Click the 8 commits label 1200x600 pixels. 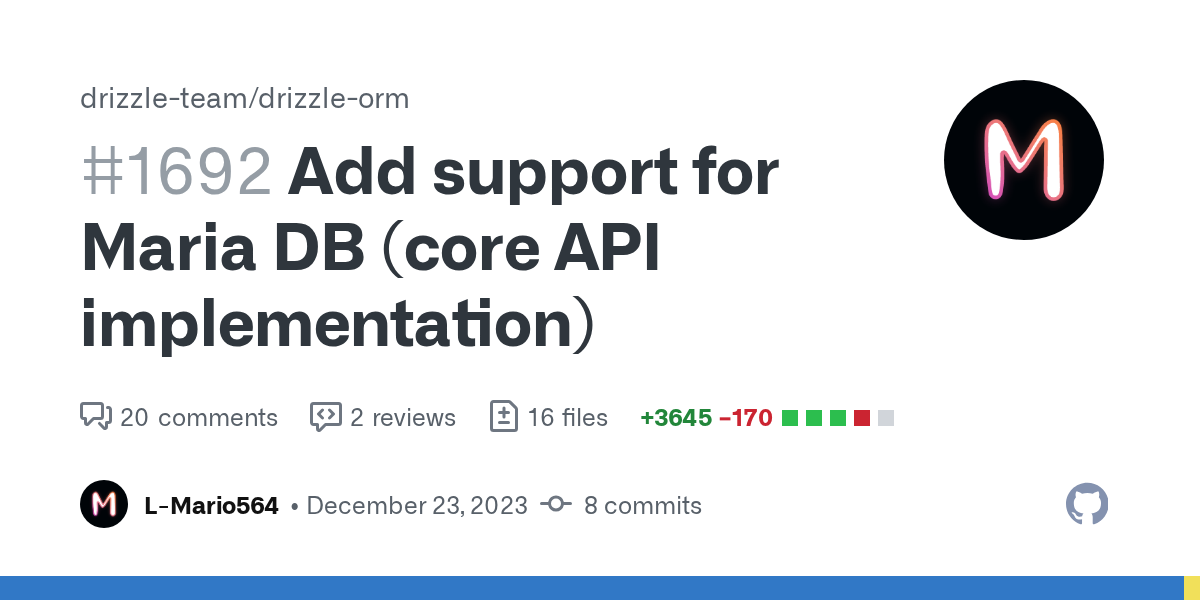point(642,506)
